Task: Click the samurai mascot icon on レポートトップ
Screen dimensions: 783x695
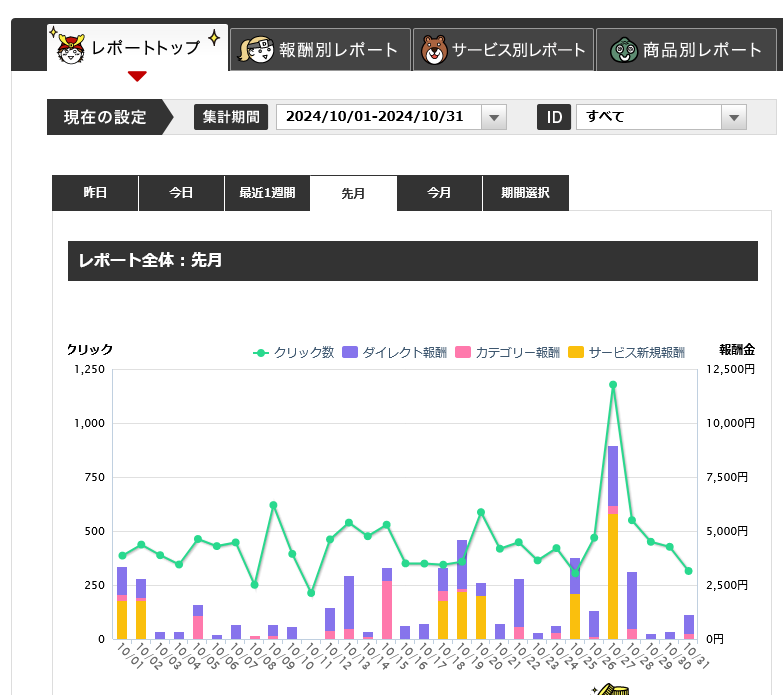Action: point(69,49)
